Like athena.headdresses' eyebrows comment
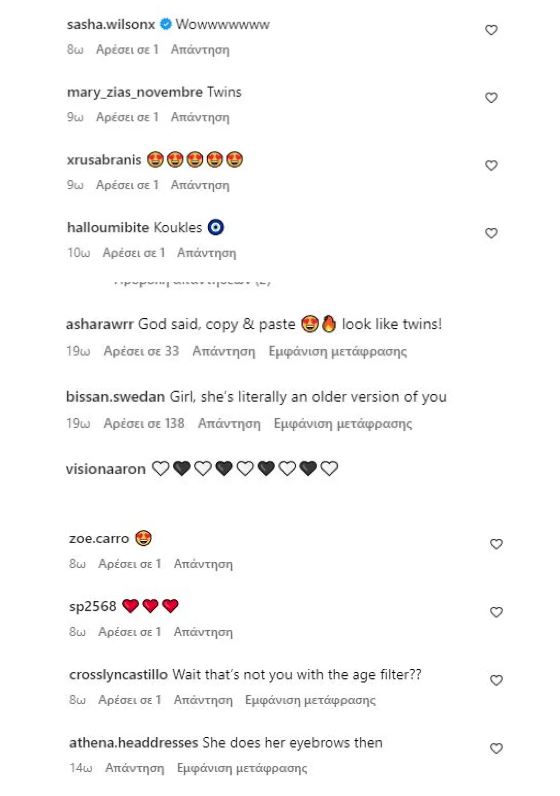This screenshot has height=796, width=560. pyautogui.click(x=496, y=748)
